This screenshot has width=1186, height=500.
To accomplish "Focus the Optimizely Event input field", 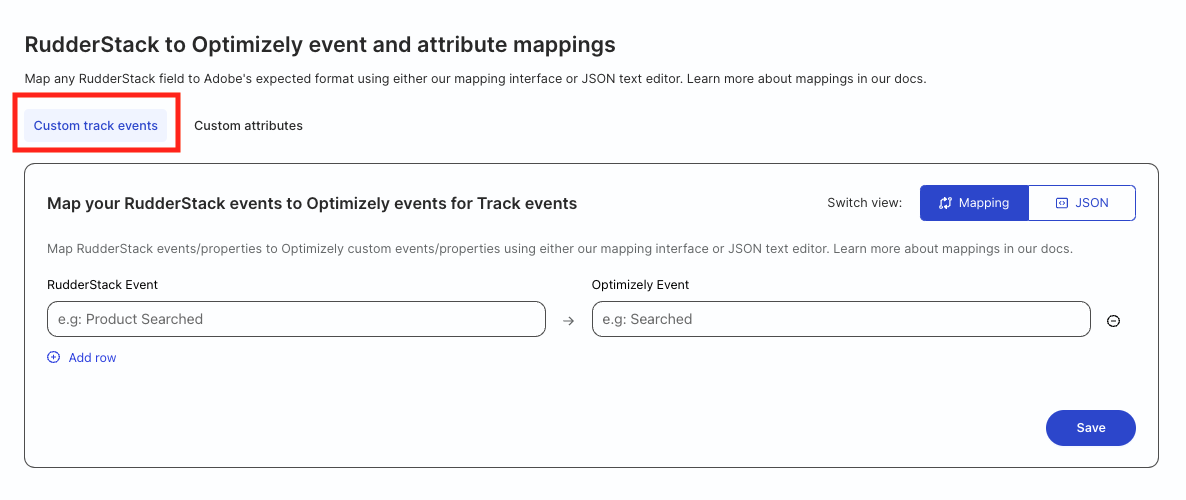I will [841, 319].
